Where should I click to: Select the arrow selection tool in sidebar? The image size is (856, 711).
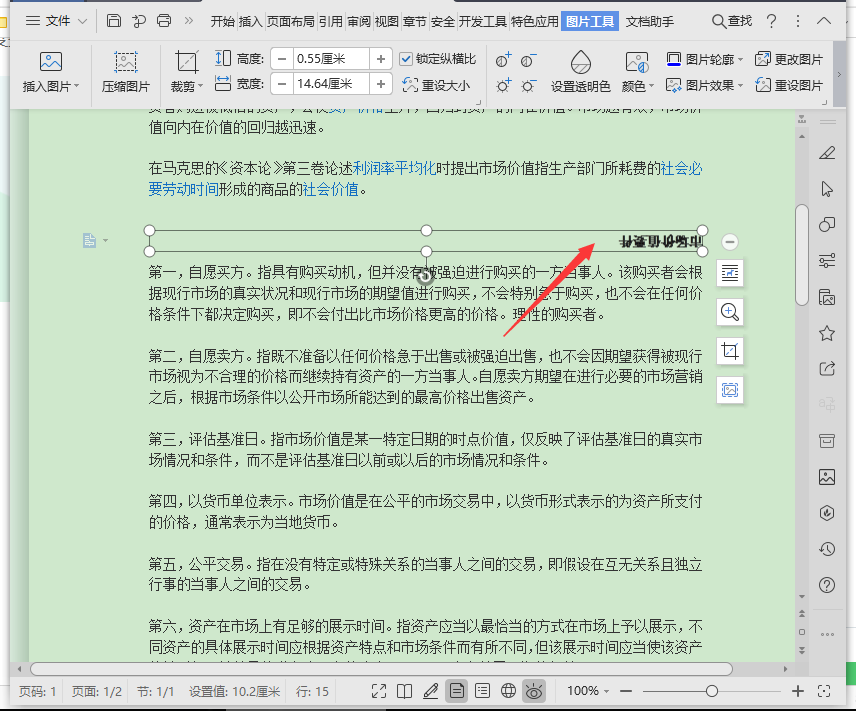point(827,189)
